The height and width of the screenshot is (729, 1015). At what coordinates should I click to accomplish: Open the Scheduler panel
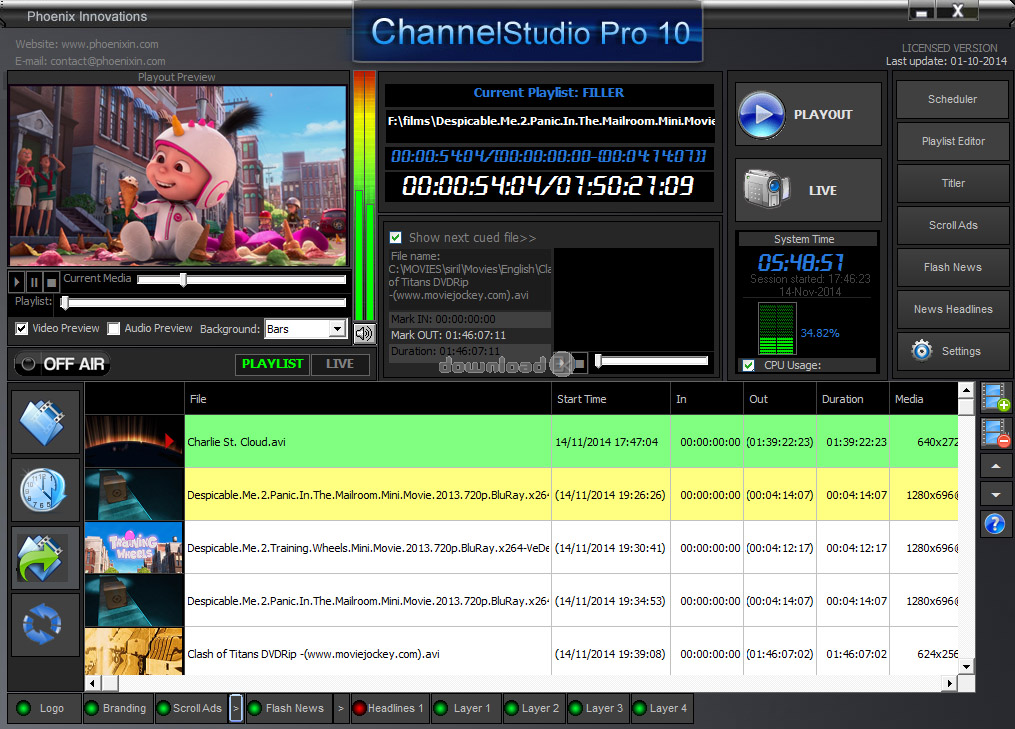(952, 99)
